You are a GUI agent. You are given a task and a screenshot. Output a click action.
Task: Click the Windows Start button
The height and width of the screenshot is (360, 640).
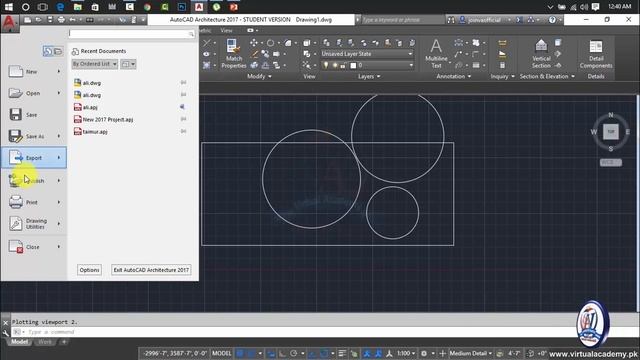click(x=9, y=7)
